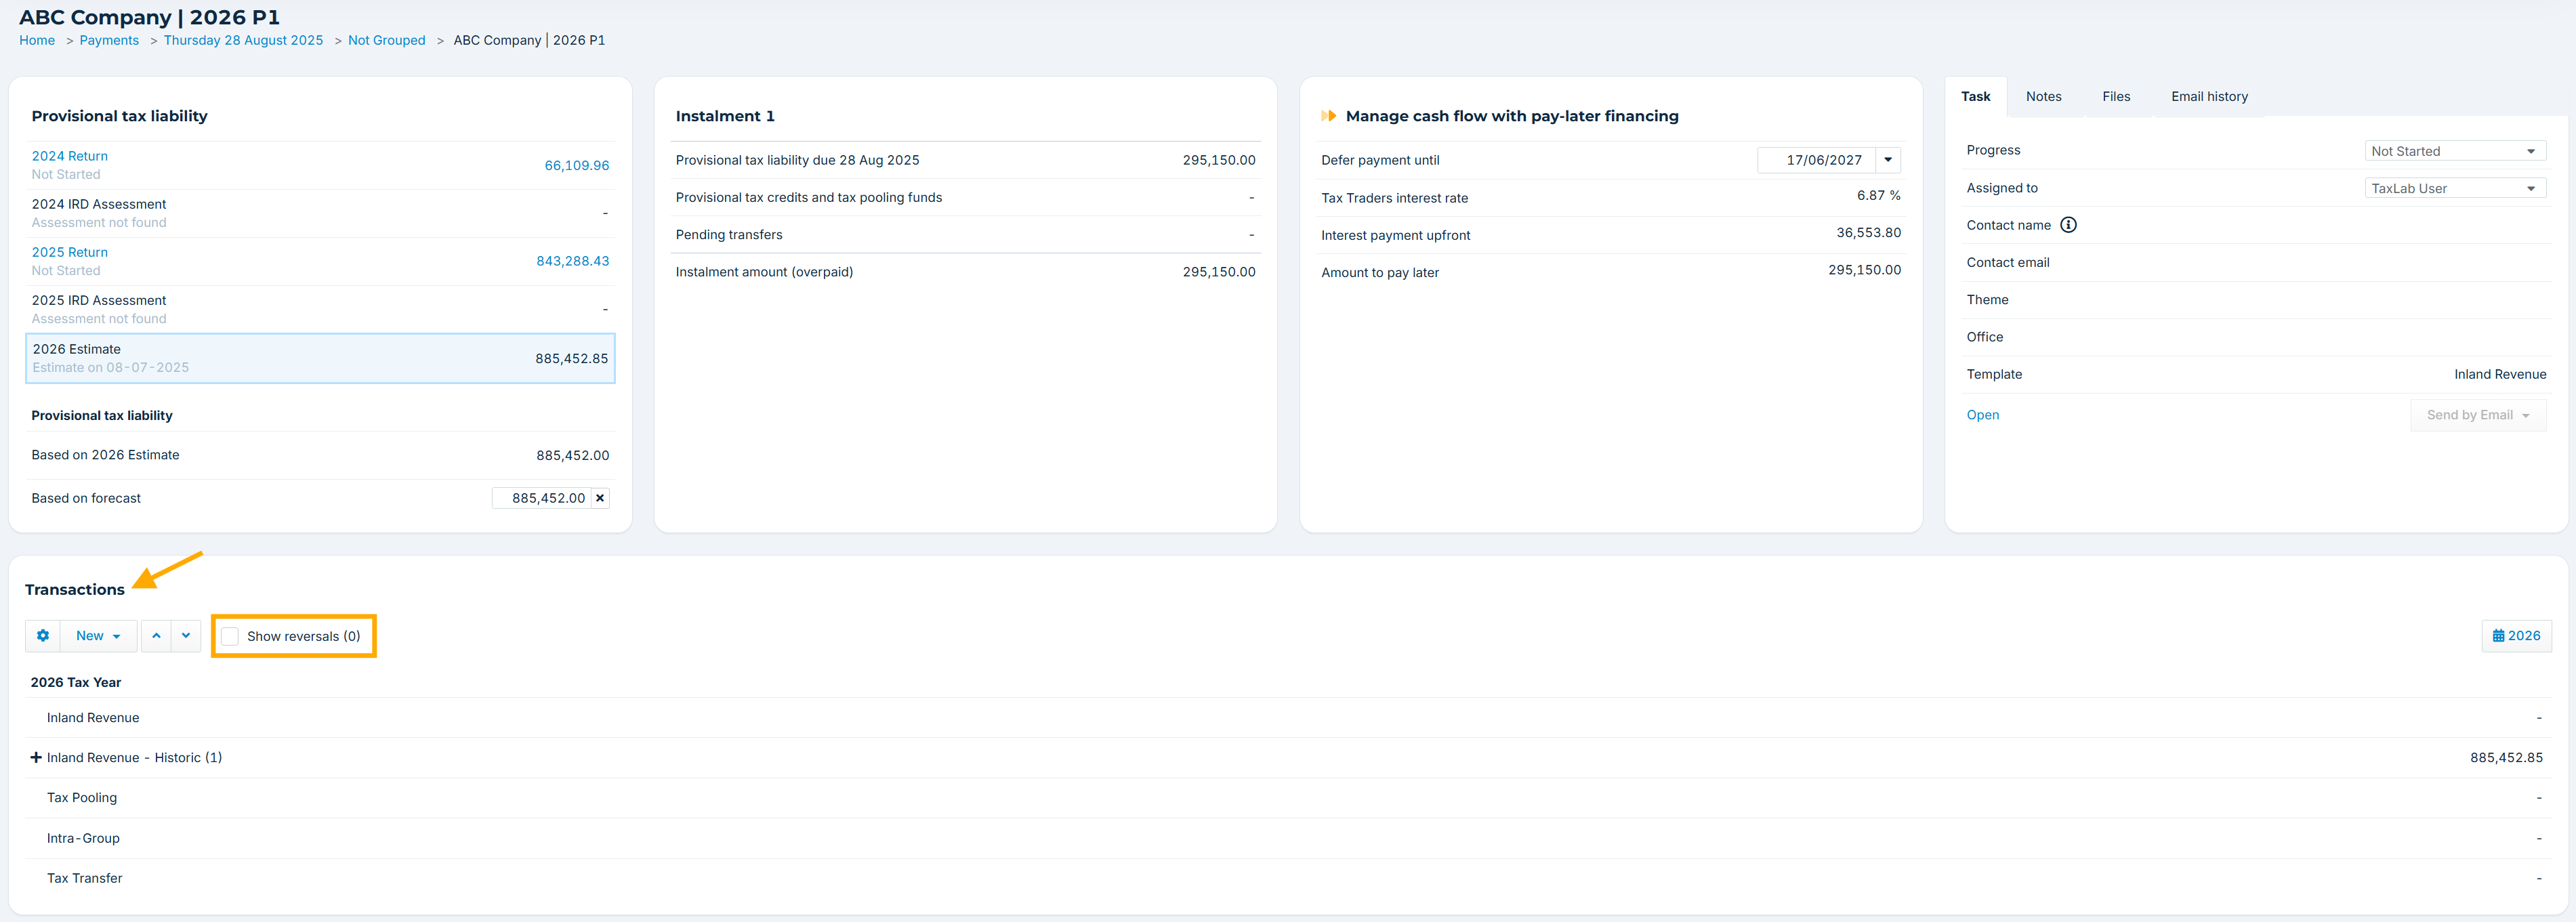Click the up arrow icon in Transactions toolbar
Screen dimensions: 2576x922
[156, 636]
